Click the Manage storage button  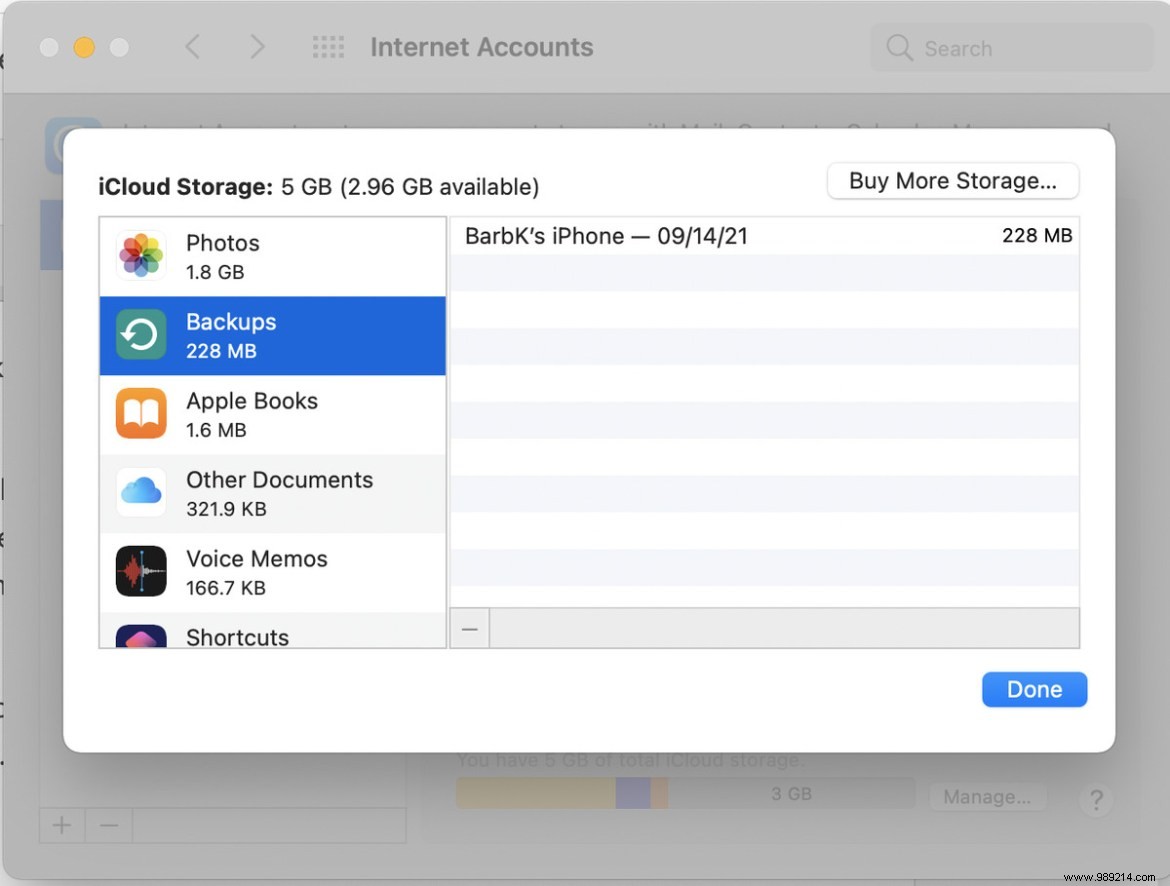986,796
